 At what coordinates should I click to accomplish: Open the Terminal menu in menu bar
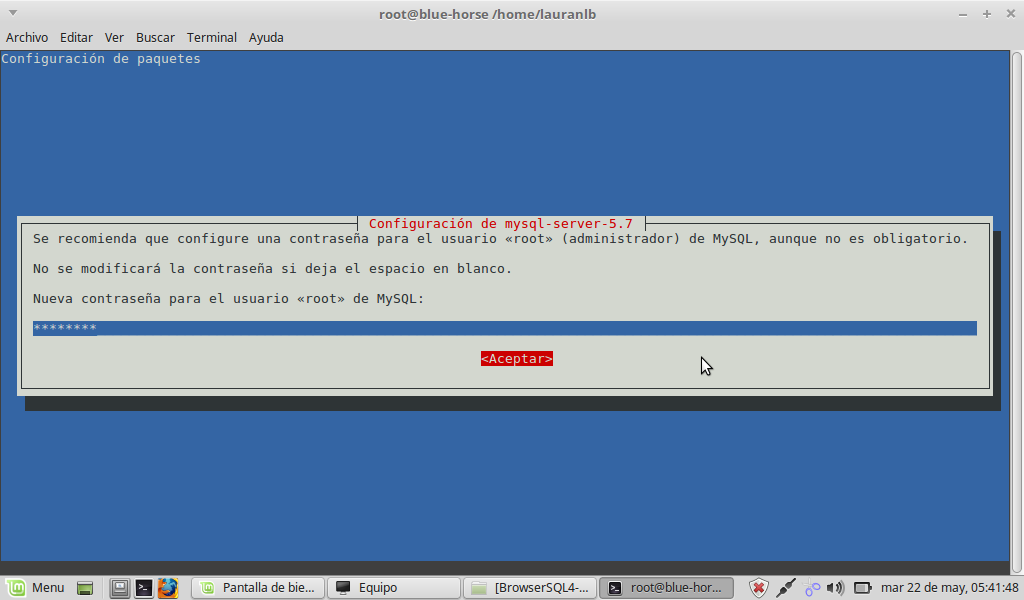[x=211, y=37]
